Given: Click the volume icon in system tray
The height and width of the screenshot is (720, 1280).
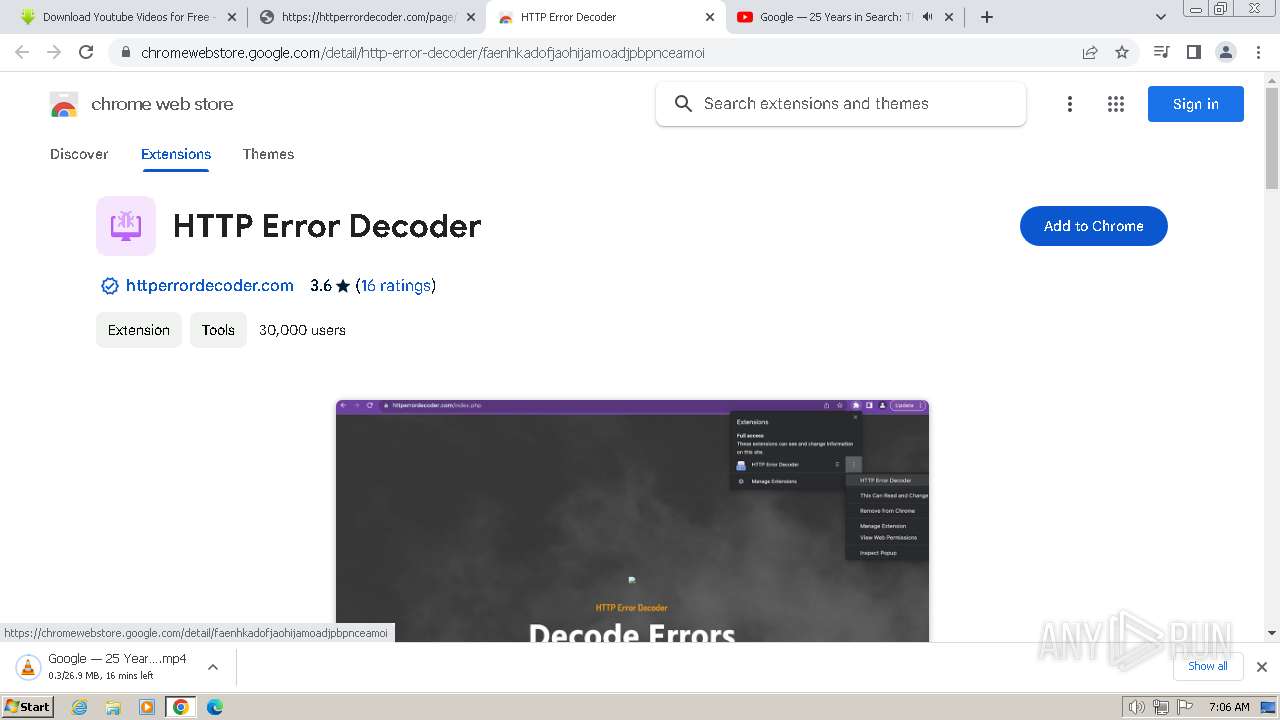Looking at the screenshot, I should tap(1136, 707).
